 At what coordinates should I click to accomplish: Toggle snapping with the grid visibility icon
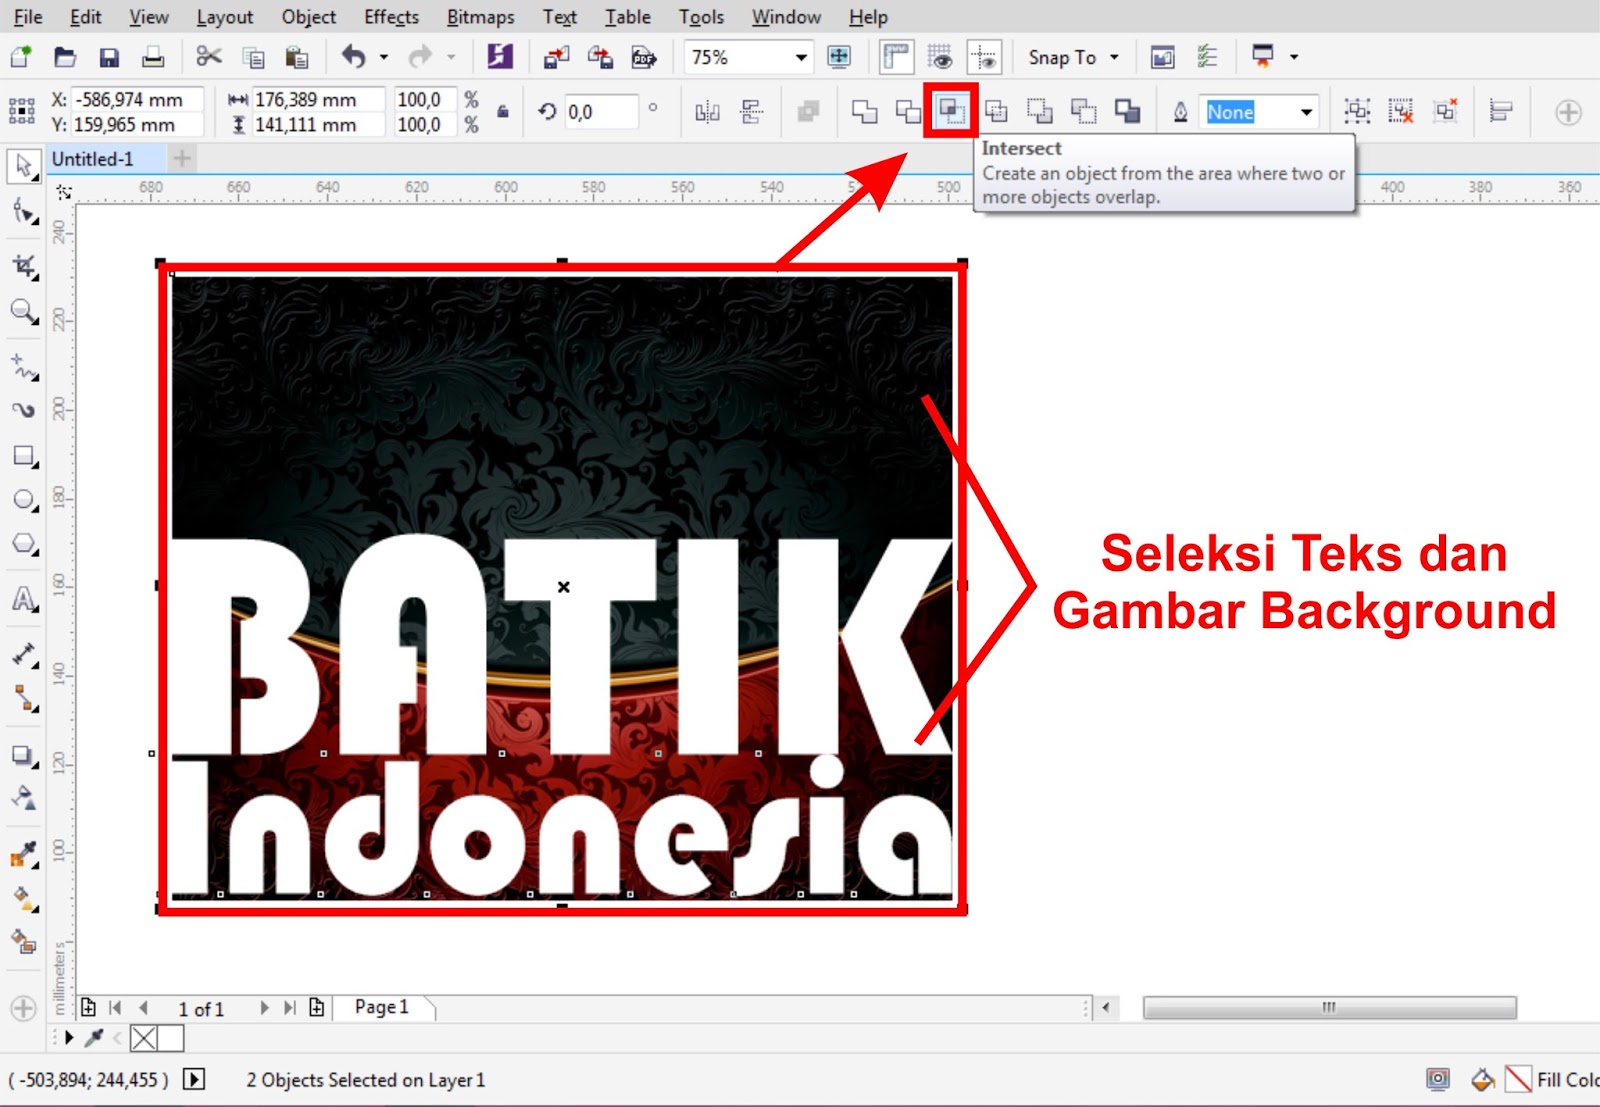pos(941,57)
